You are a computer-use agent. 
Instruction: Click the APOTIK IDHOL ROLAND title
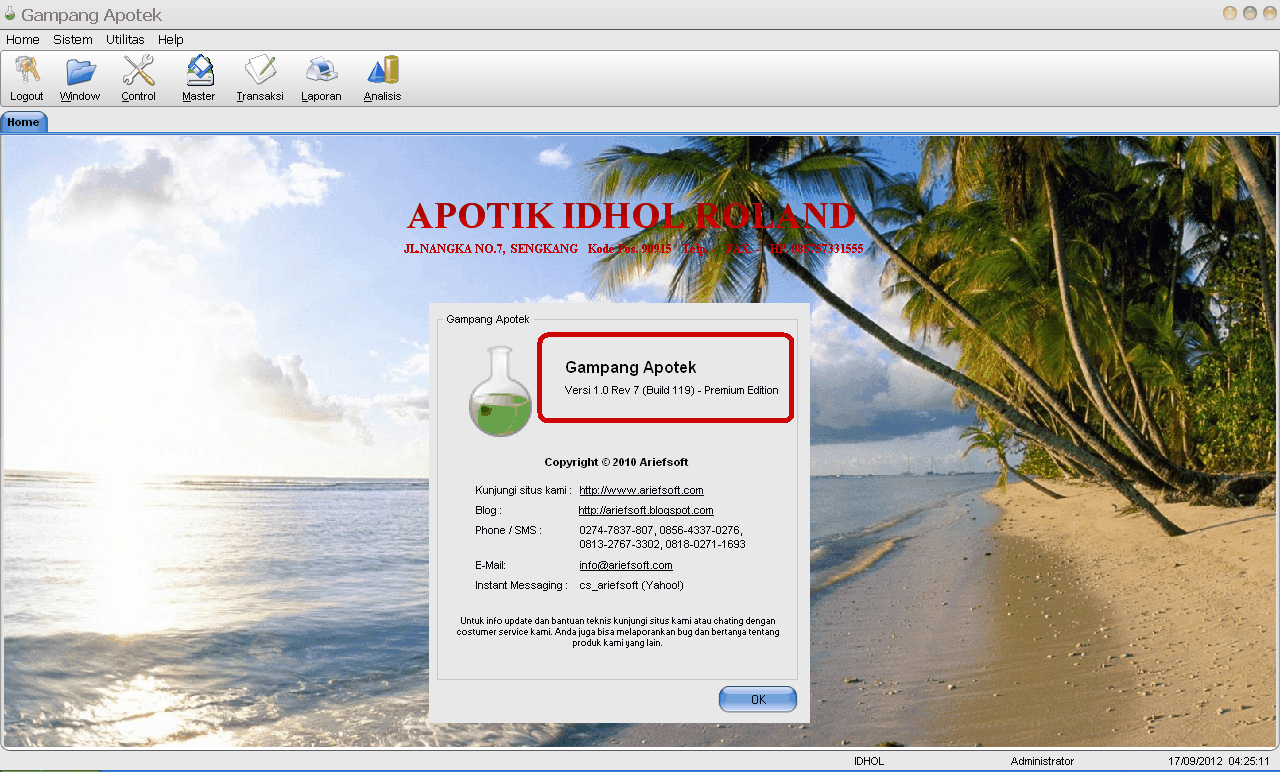[632, 216]
